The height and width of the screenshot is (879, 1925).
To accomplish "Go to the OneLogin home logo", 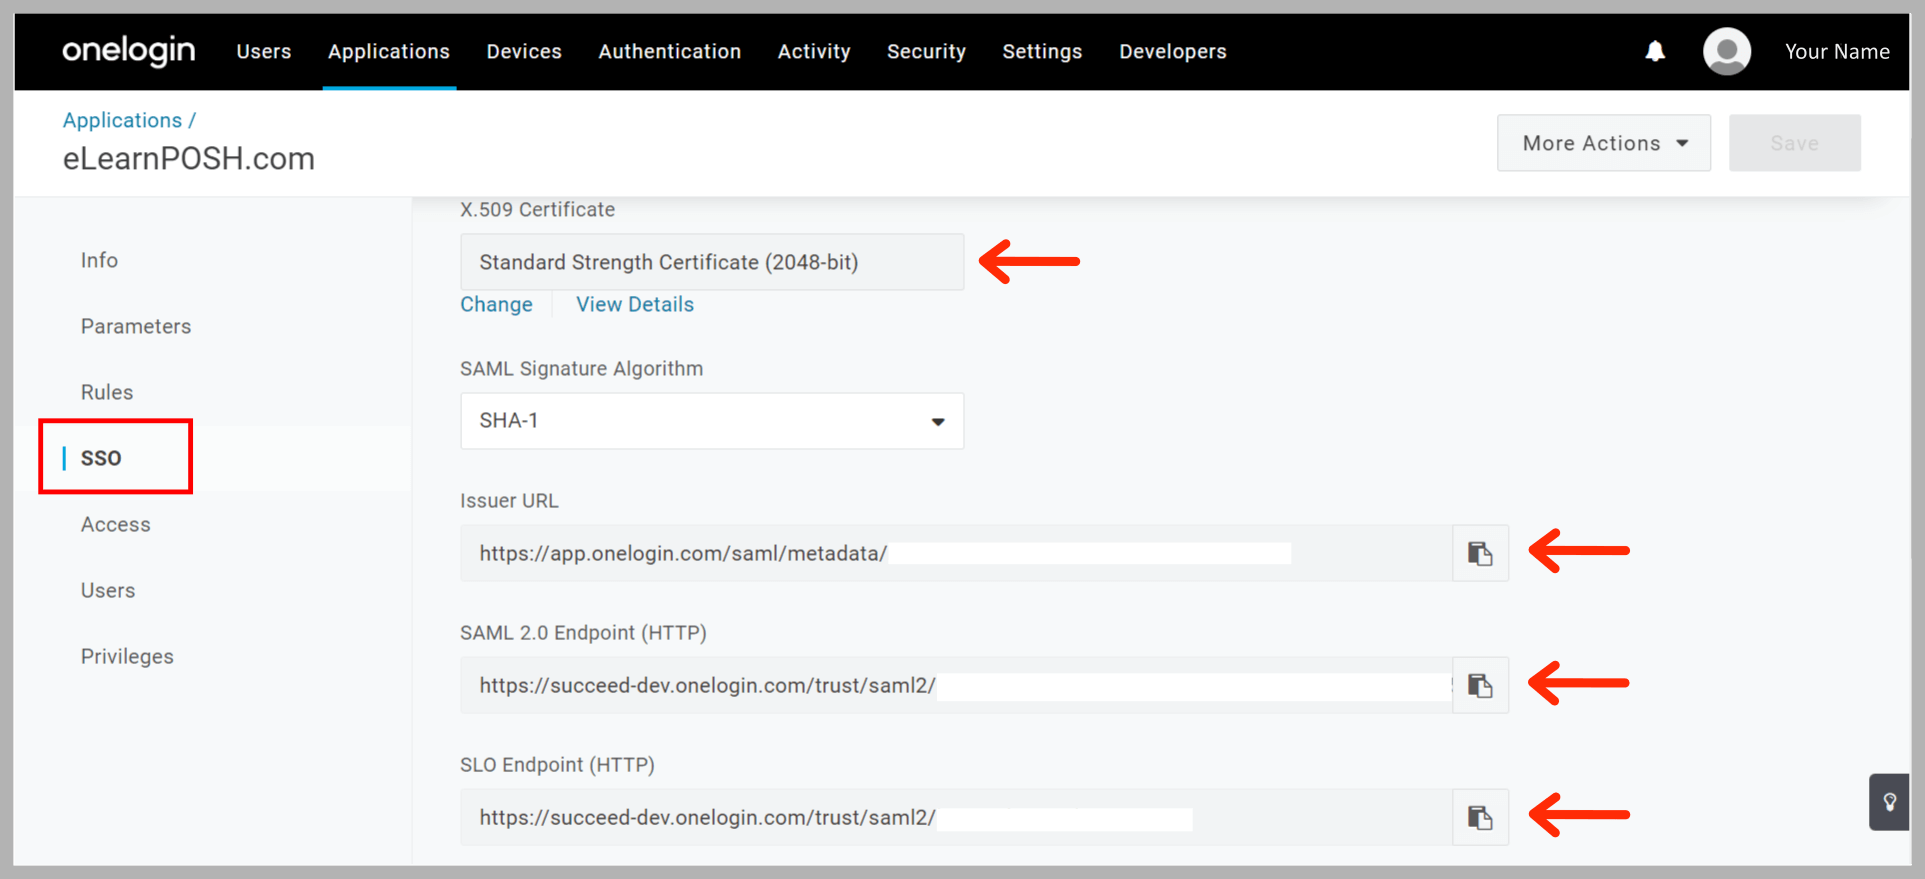I will tap(128, 51).
